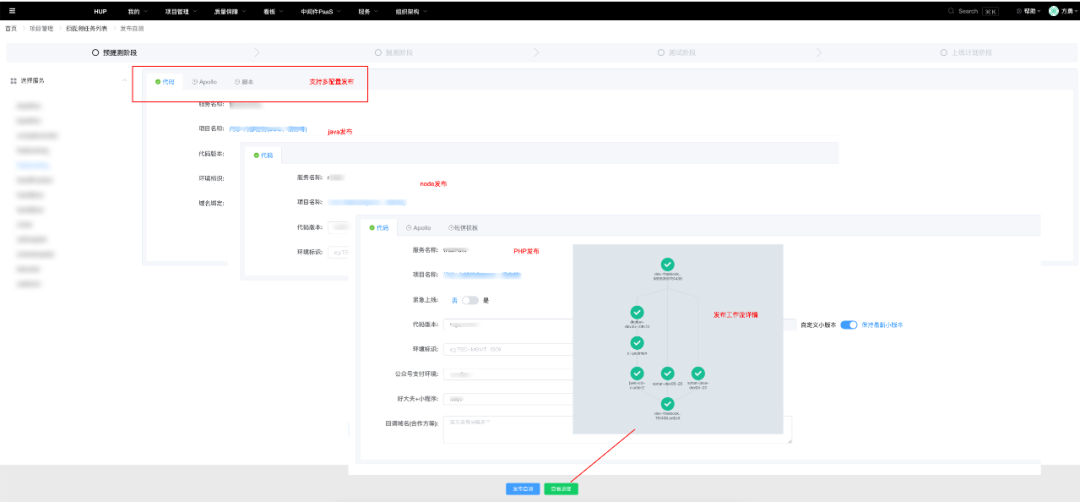This screenshot has height=502, width=1080.
Task: Click the 公众号支付环境 field
Action: point(508,375)
